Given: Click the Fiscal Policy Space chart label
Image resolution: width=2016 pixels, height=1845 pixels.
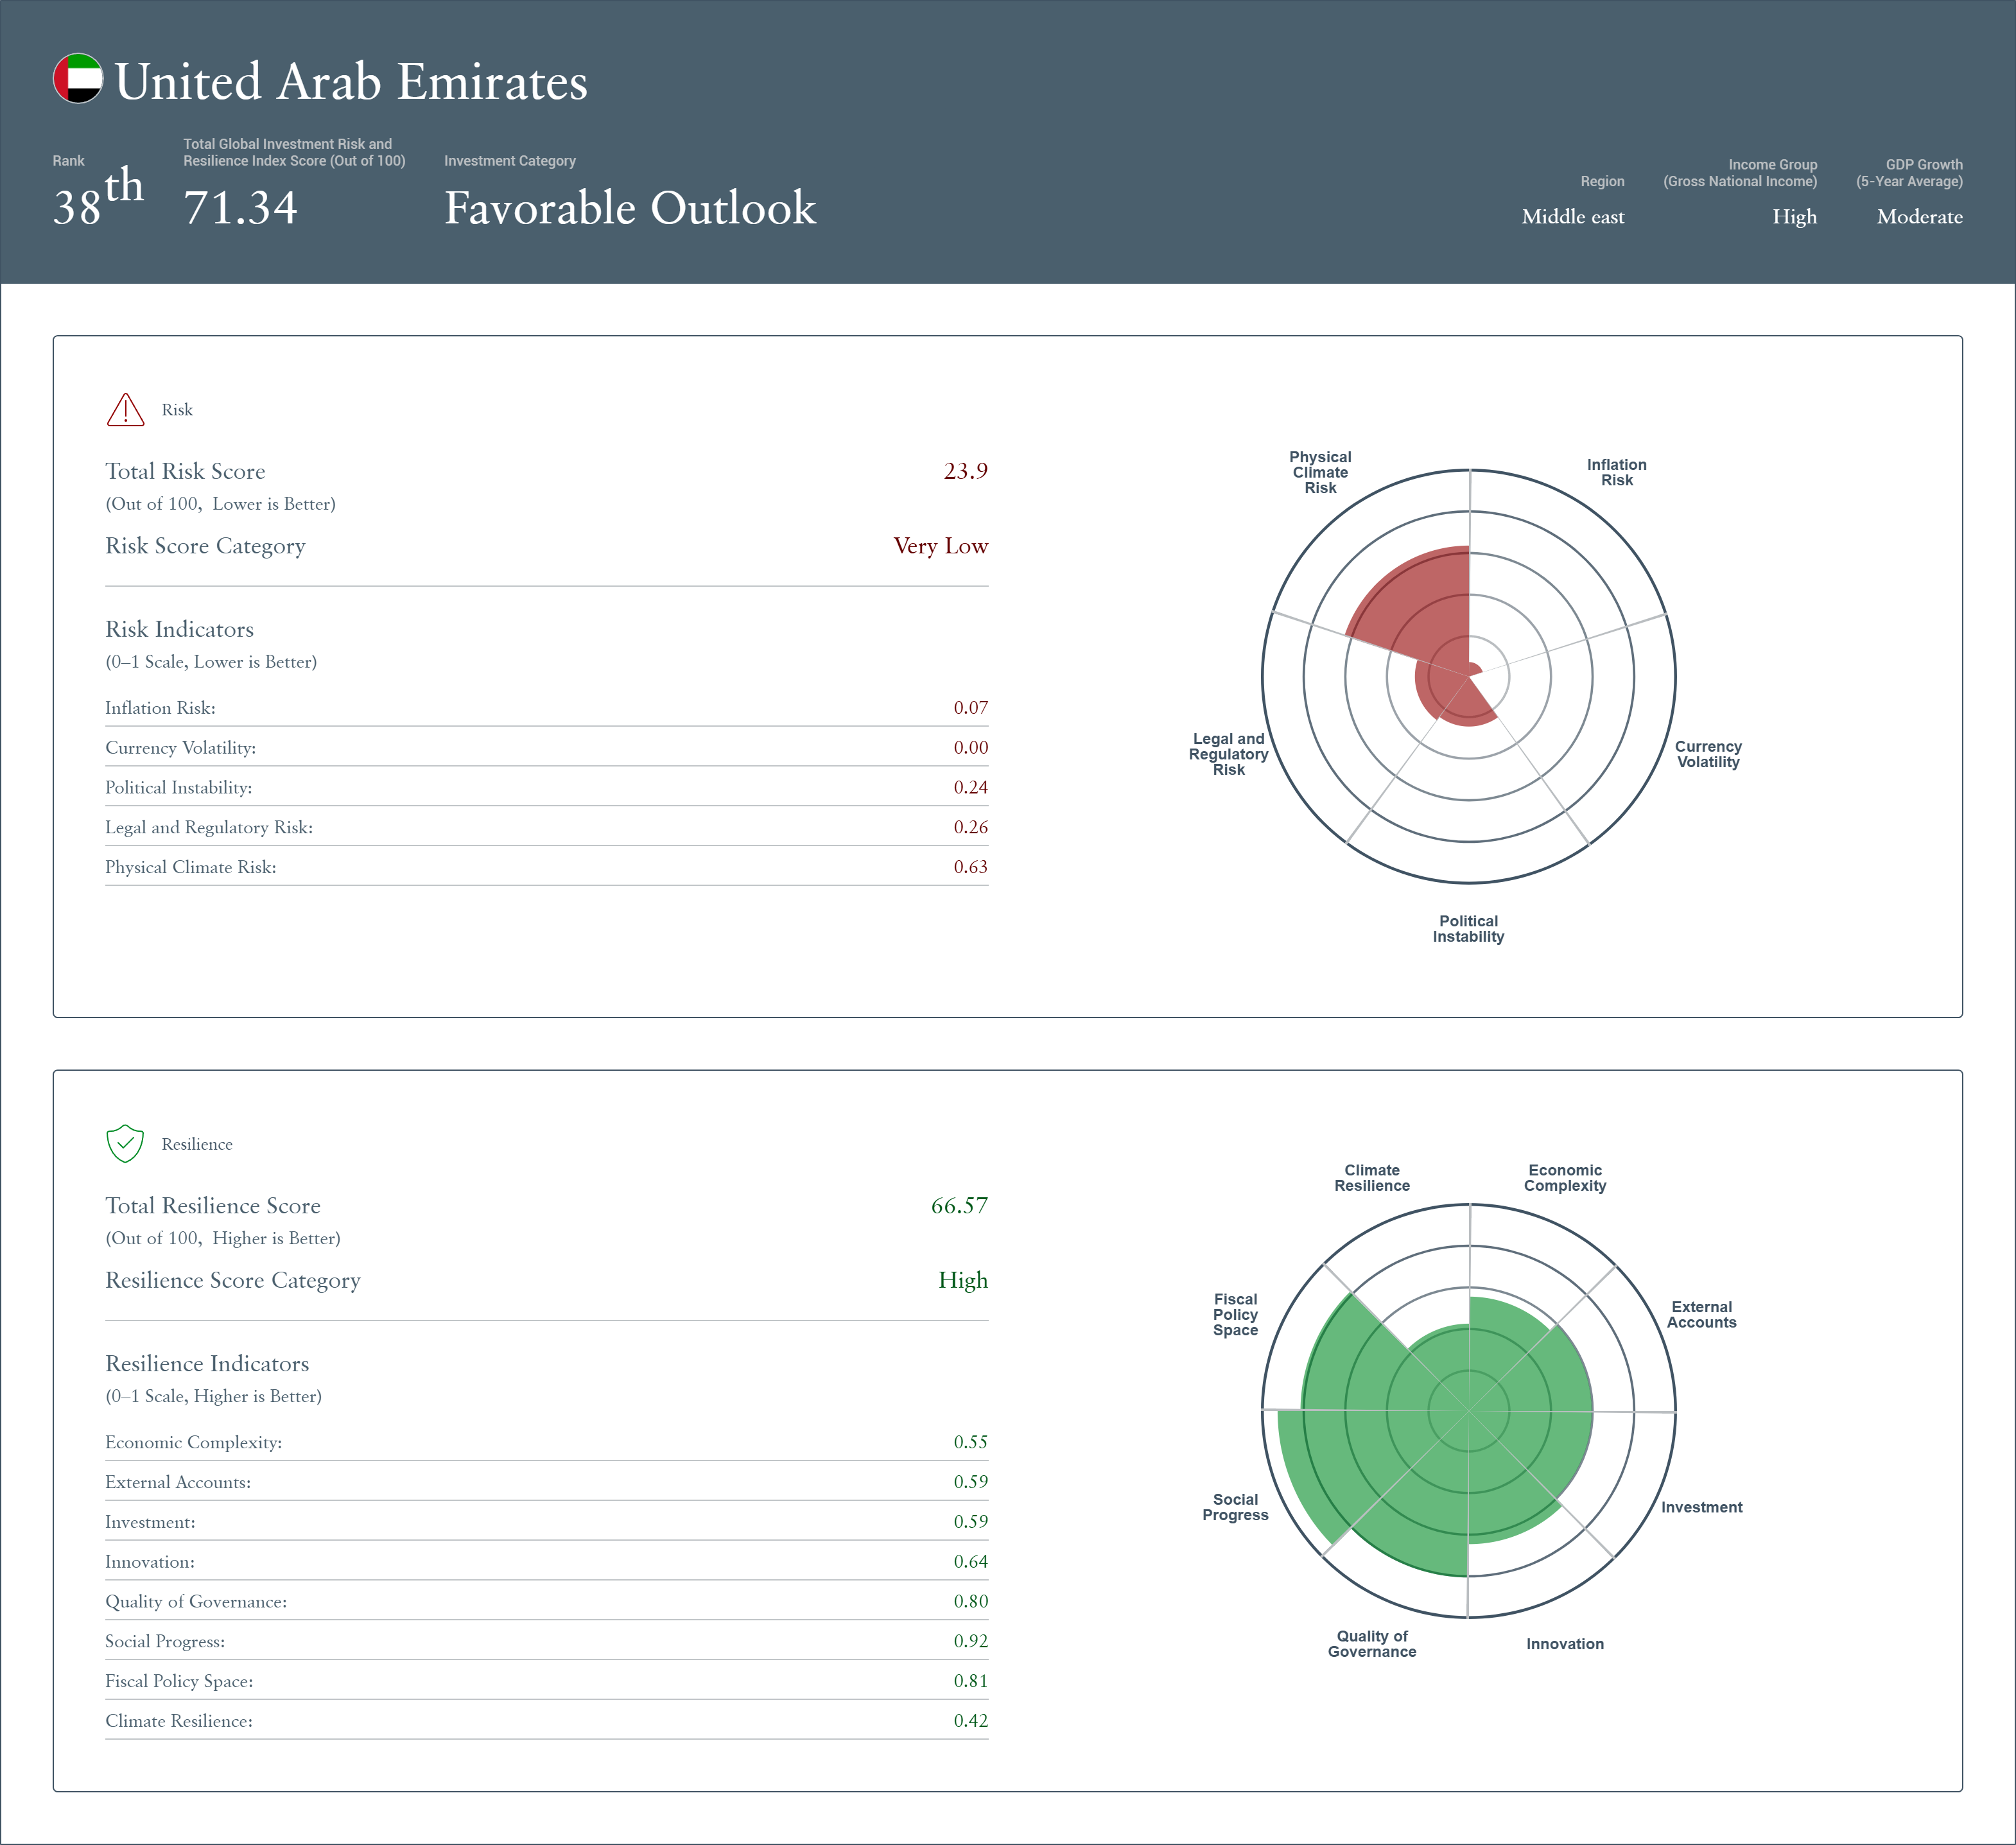Looking at the screenshot, I should [x=1235, y=1314].
